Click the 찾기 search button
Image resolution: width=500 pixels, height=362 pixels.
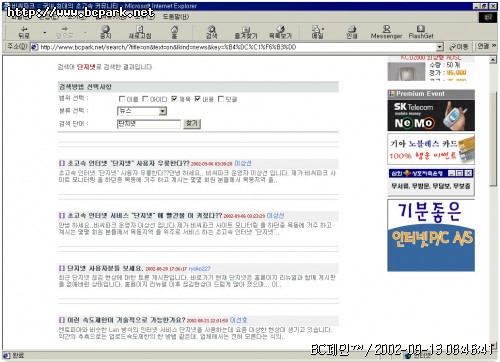click(192, 124)
